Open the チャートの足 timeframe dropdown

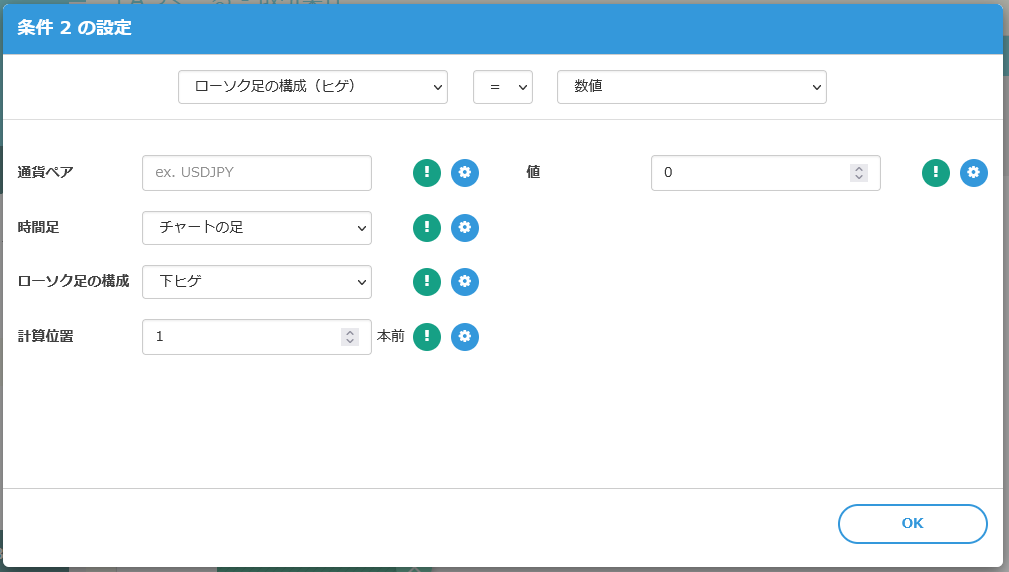click(x=257, y=228)
